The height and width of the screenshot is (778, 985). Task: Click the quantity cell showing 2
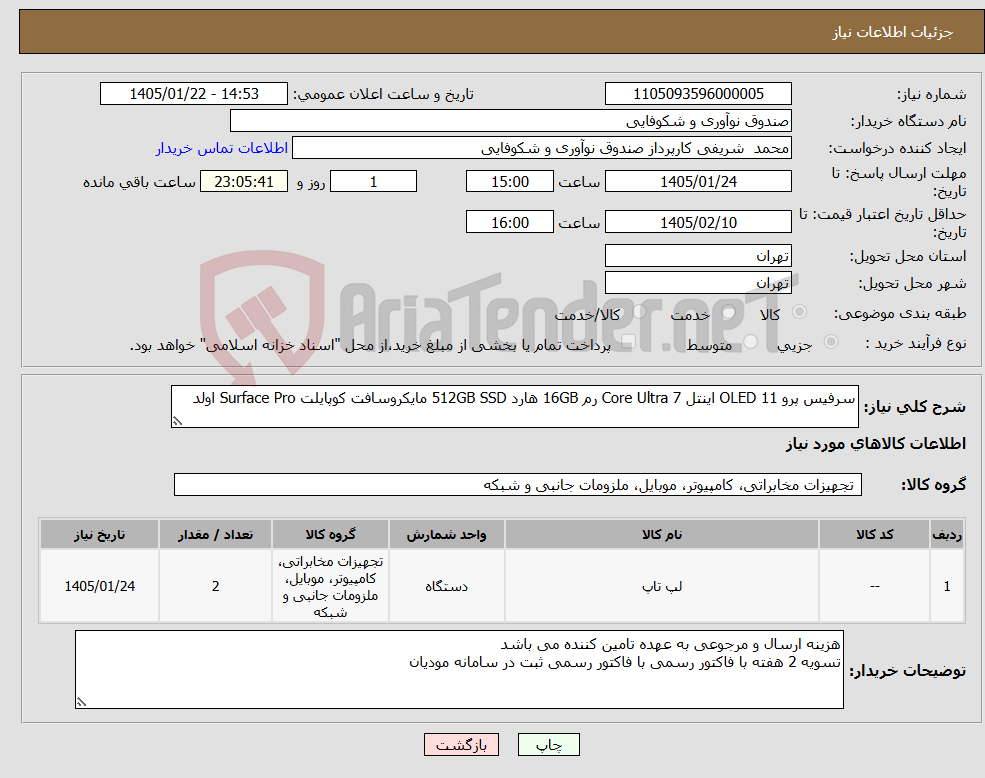215,586
